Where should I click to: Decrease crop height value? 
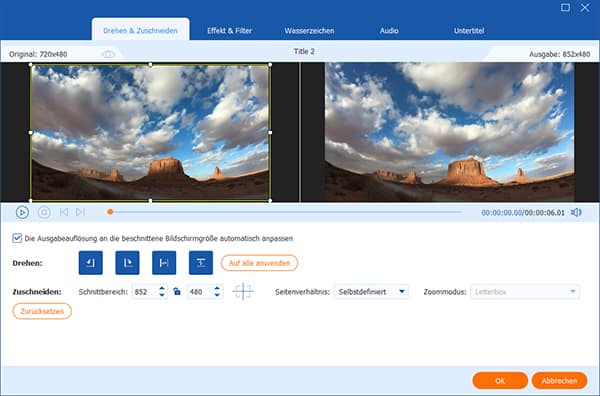(x=217, y=295)
